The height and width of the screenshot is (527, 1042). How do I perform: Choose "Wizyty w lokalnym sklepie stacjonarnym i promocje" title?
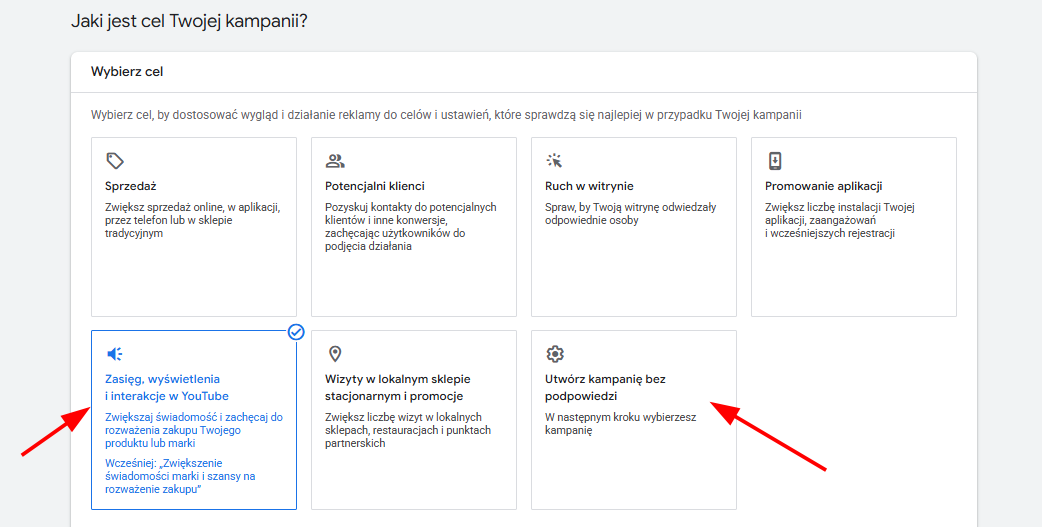pyautogui.click(x=397, y=388)
